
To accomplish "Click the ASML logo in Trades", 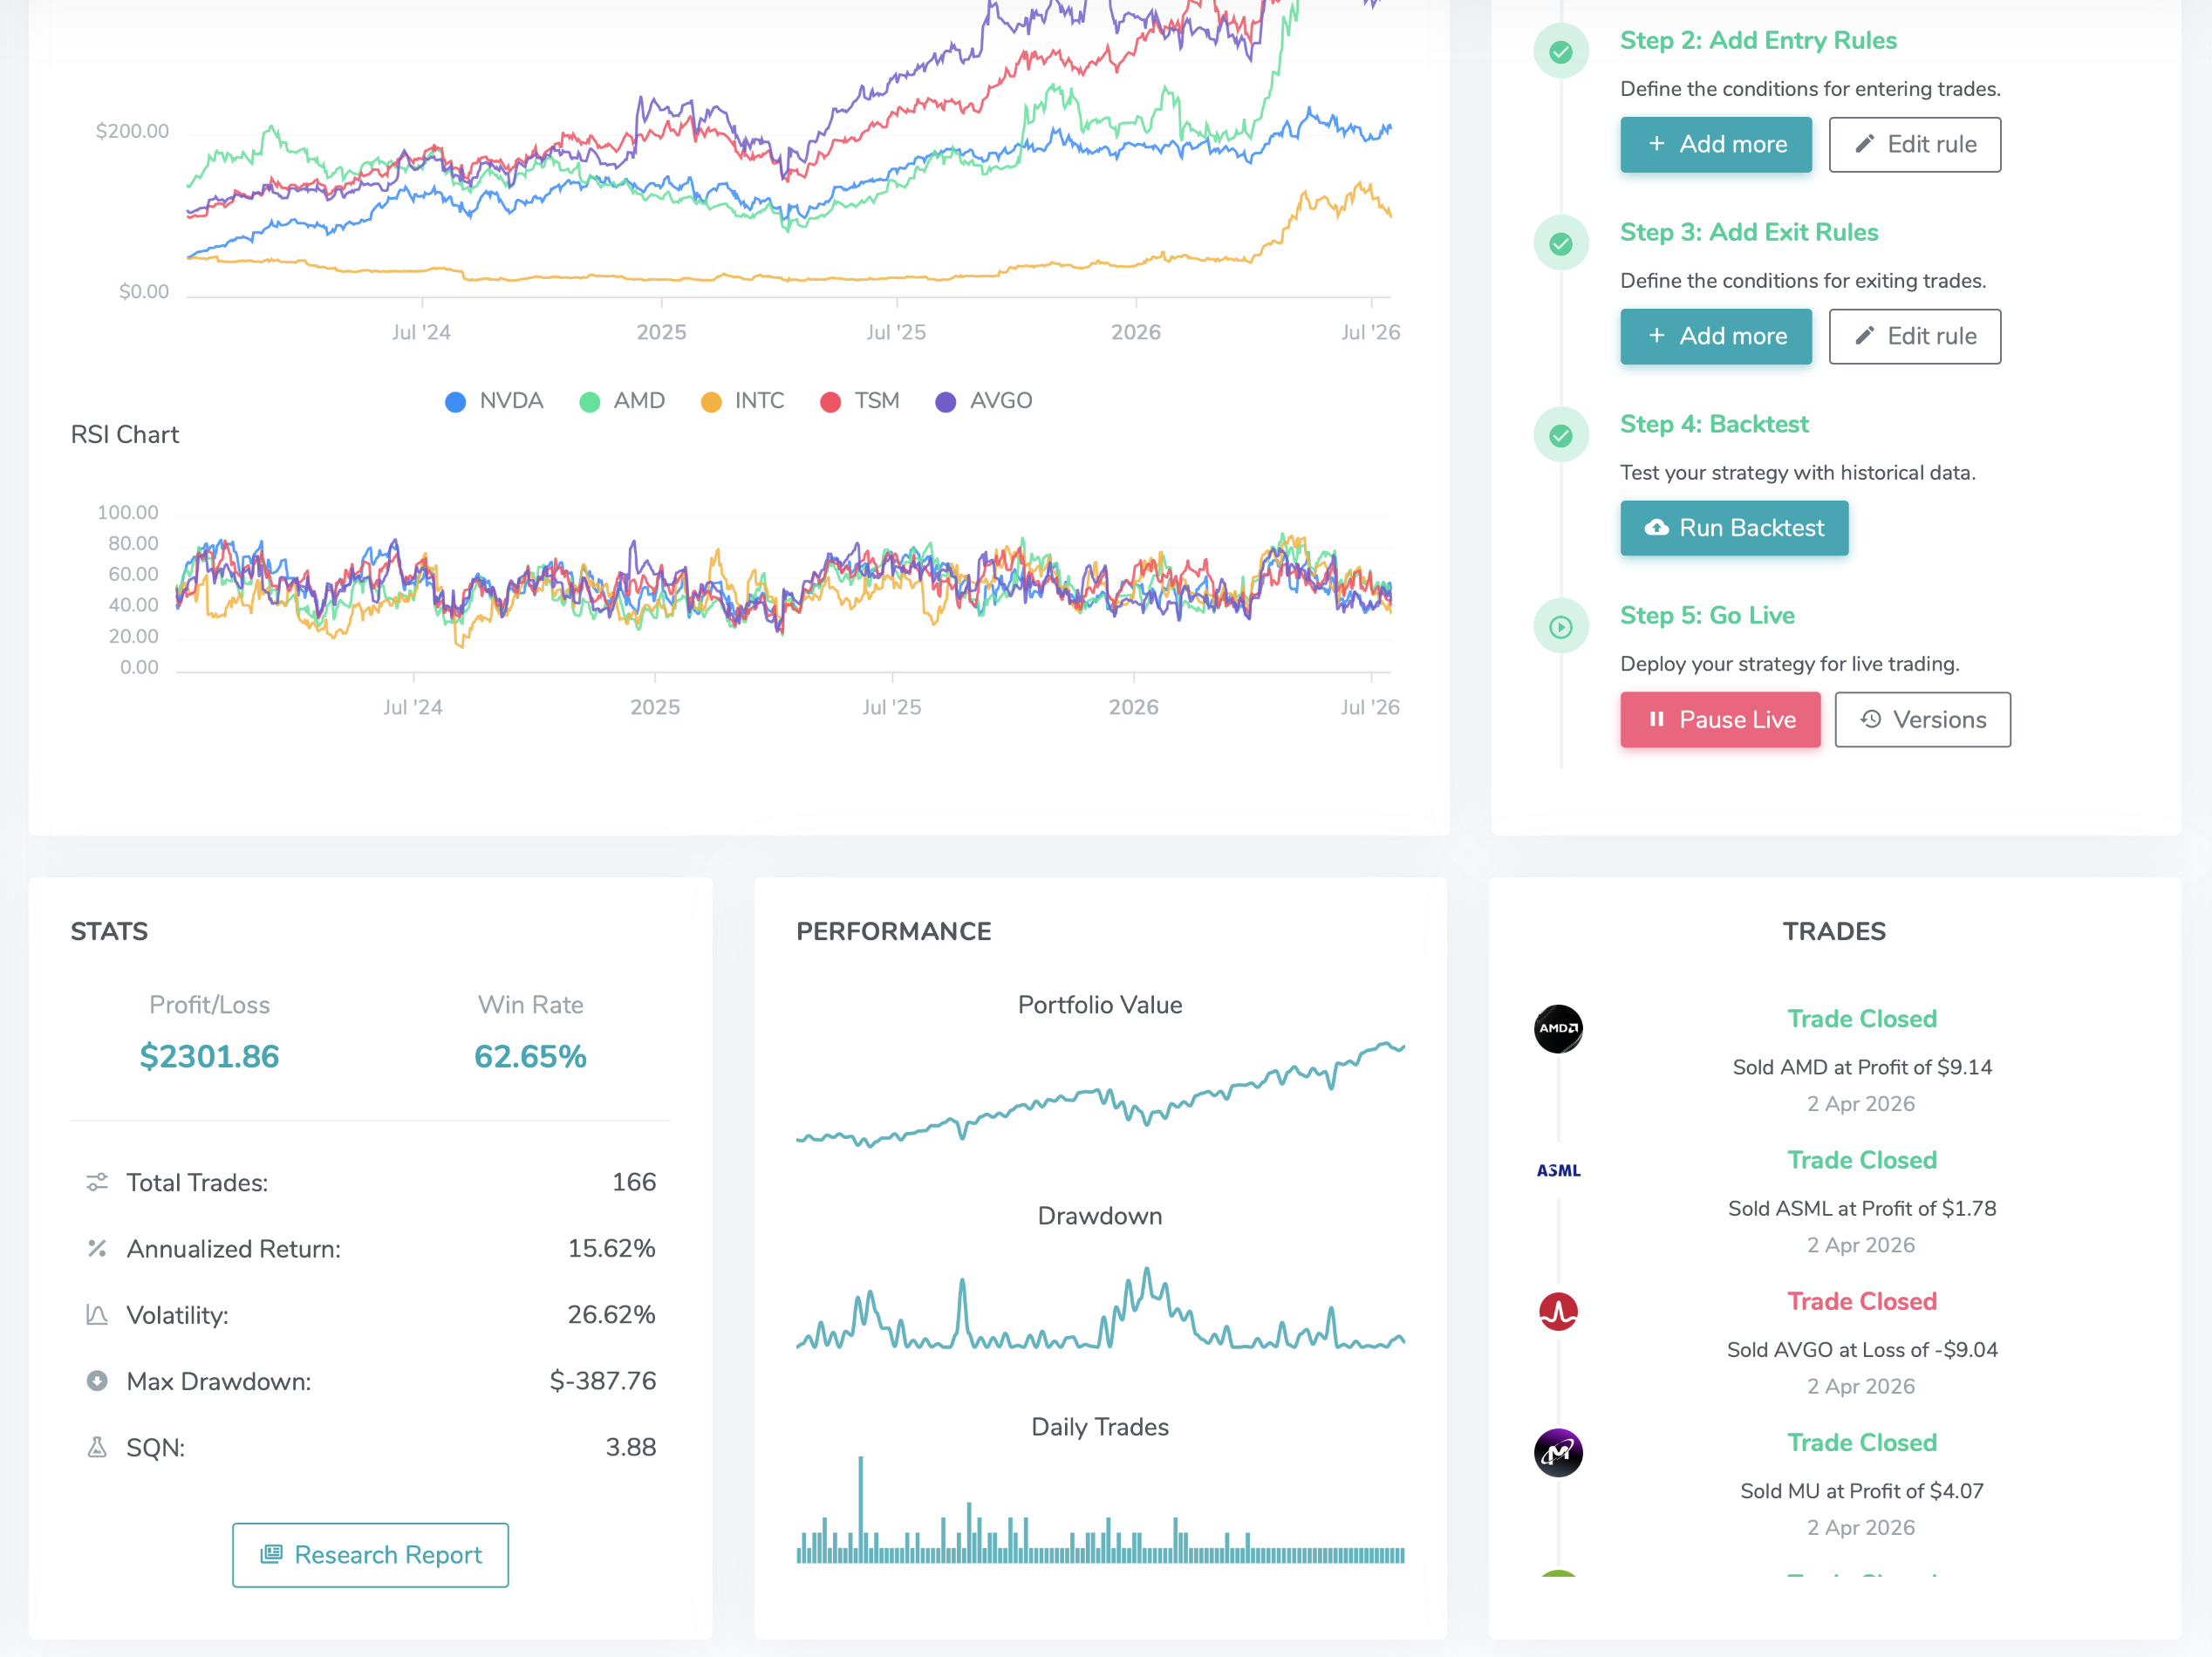I will click(1558, 1171).
